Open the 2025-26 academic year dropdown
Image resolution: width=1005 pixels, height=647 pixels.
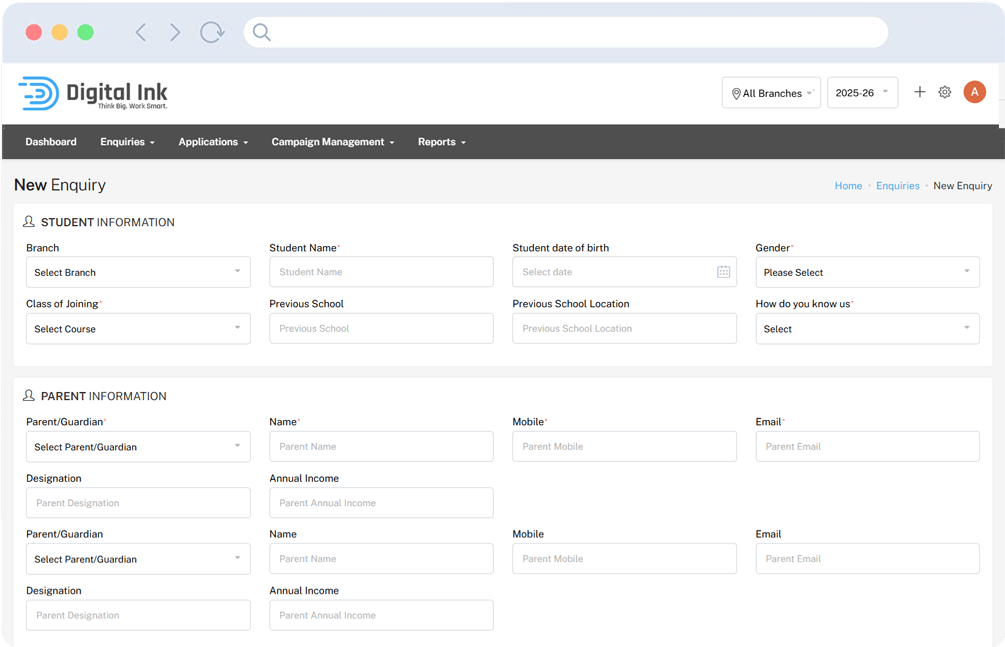click(862, 93)
